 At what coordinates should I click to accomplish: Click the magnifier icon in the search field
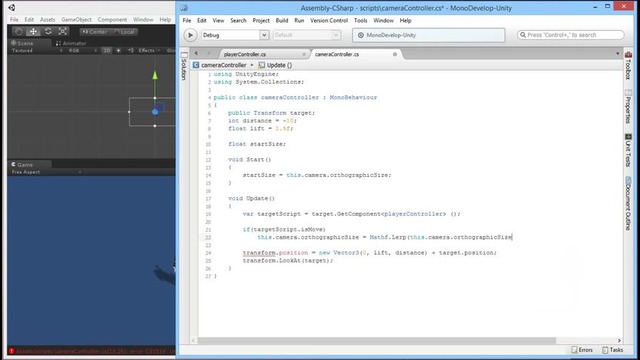click(x=523, y=35)
